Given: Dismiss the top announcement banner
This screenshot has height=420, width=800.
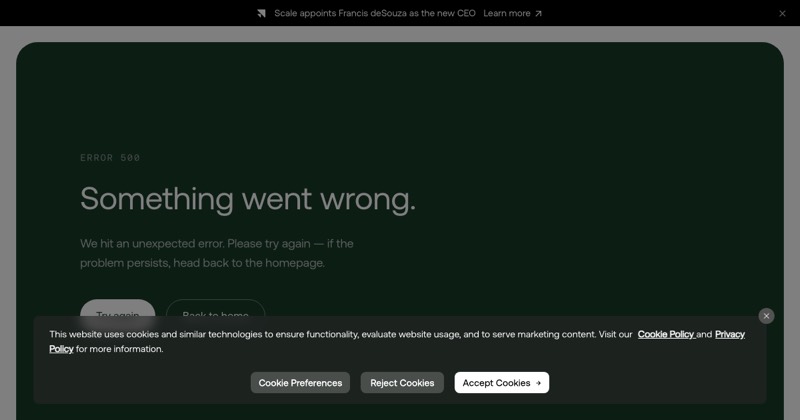Looking at the screenshot, I should coord(782,14).
